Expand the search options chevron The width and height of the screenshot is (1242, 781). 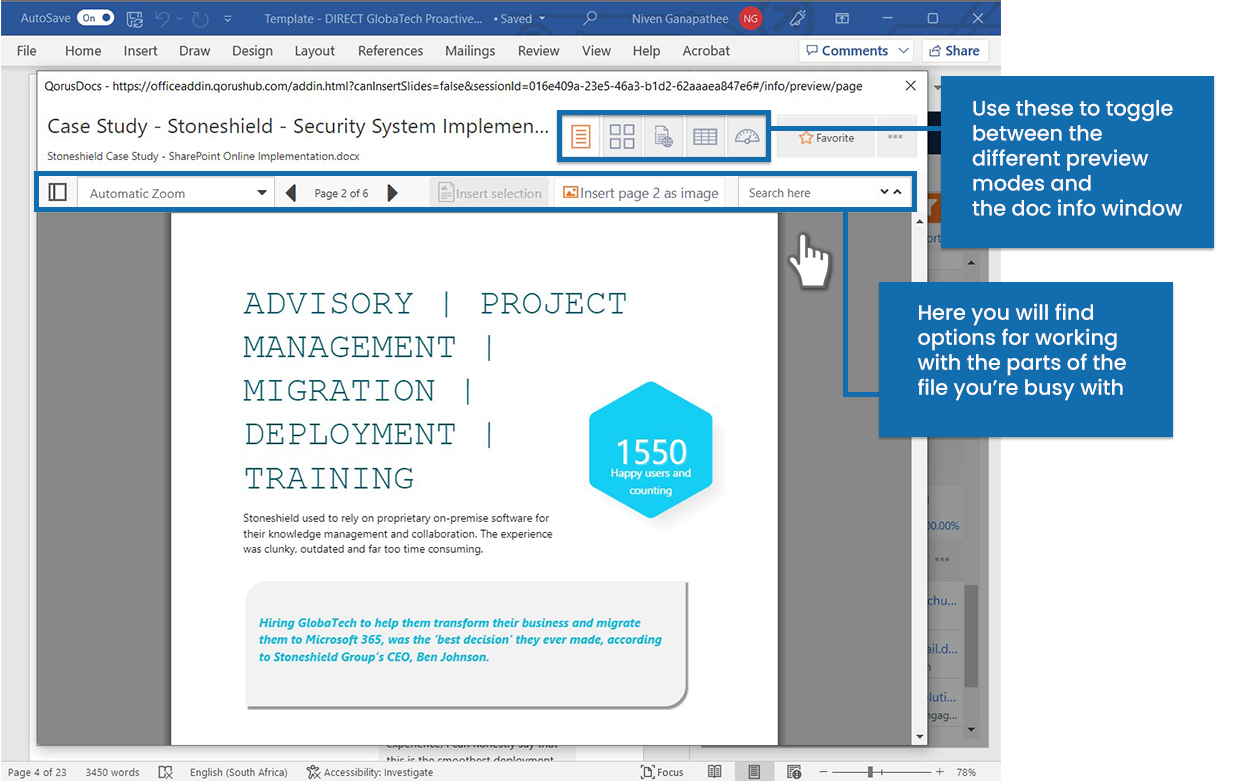click(x=884, y=192)
